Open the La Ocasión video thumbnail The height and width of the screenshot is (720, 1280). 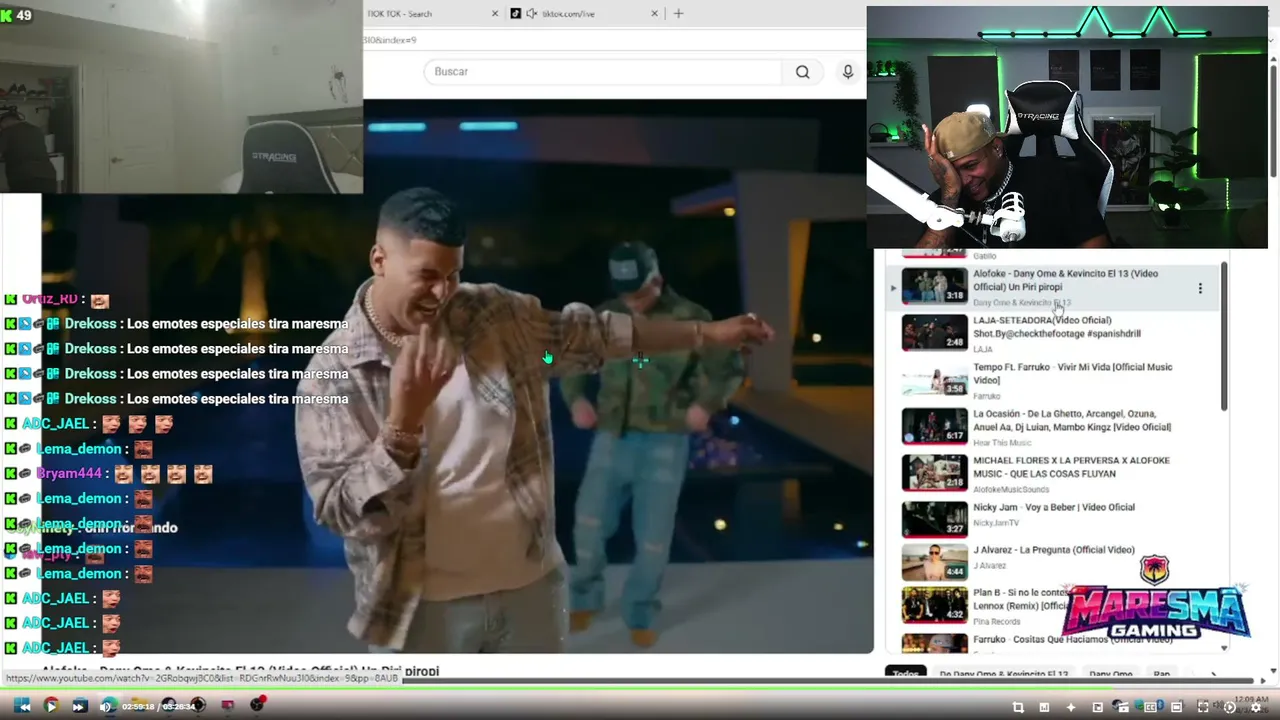(x=935, y=426)
